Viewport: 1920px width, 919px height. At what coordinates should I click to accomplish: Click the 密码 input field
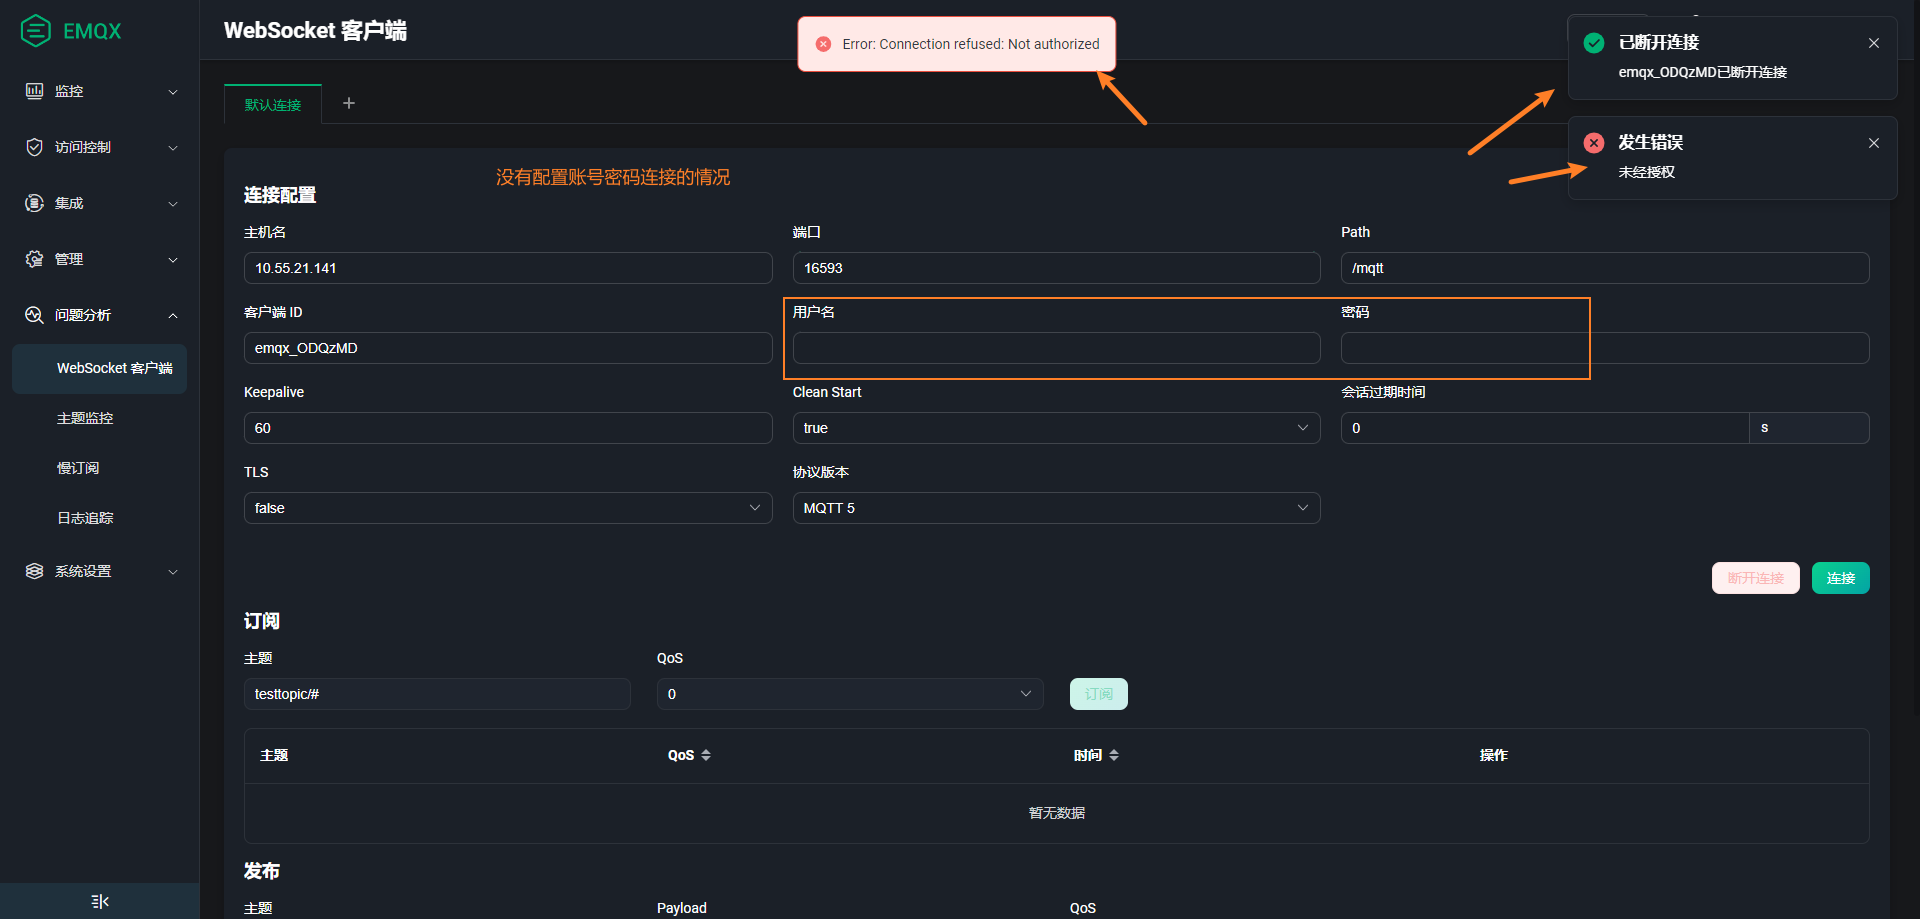[1605, 348]
